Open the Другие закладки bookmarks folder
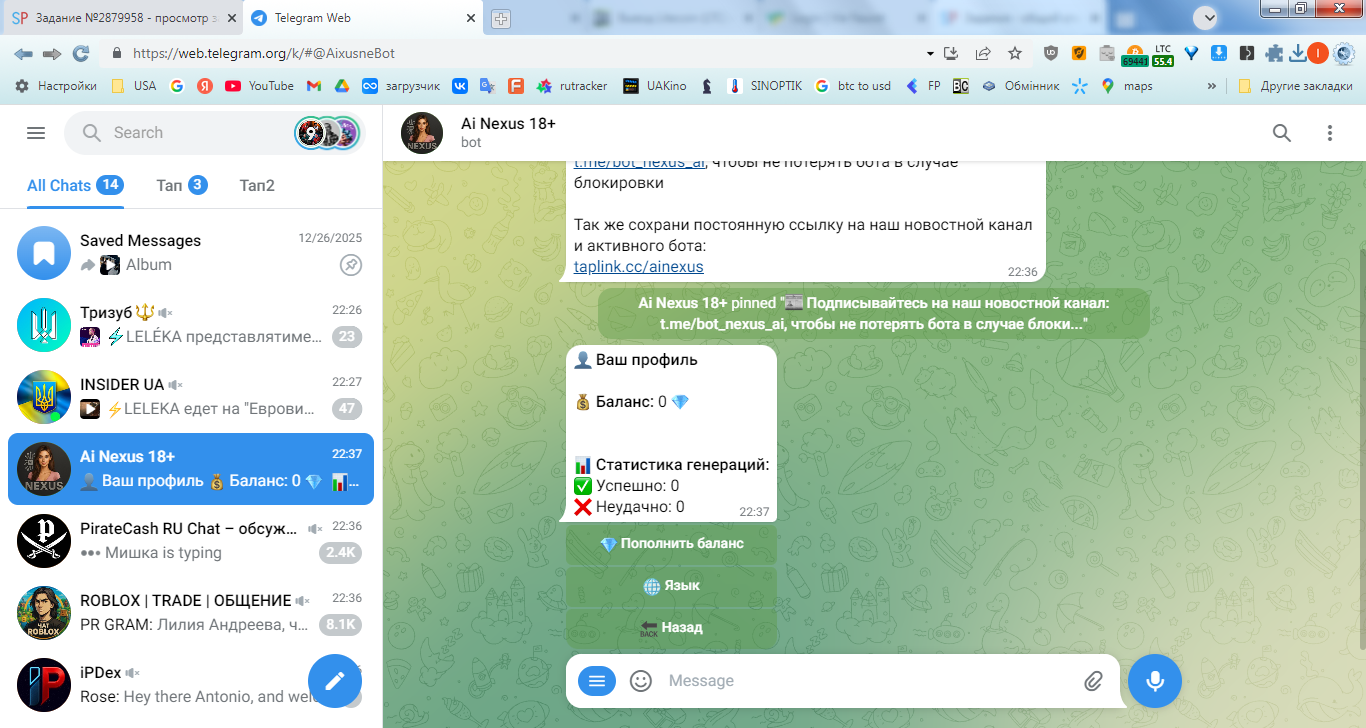 pos(1296,86)
